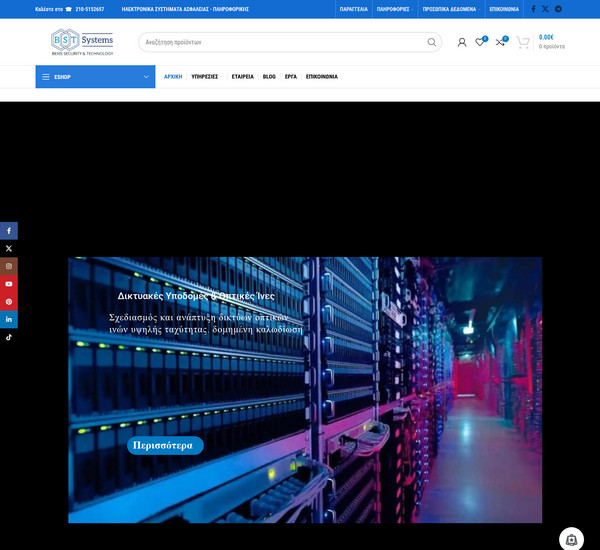Open the ΕΡΓΑ menu item
Viewport: 600px width, 550px height.
(291, 77)
